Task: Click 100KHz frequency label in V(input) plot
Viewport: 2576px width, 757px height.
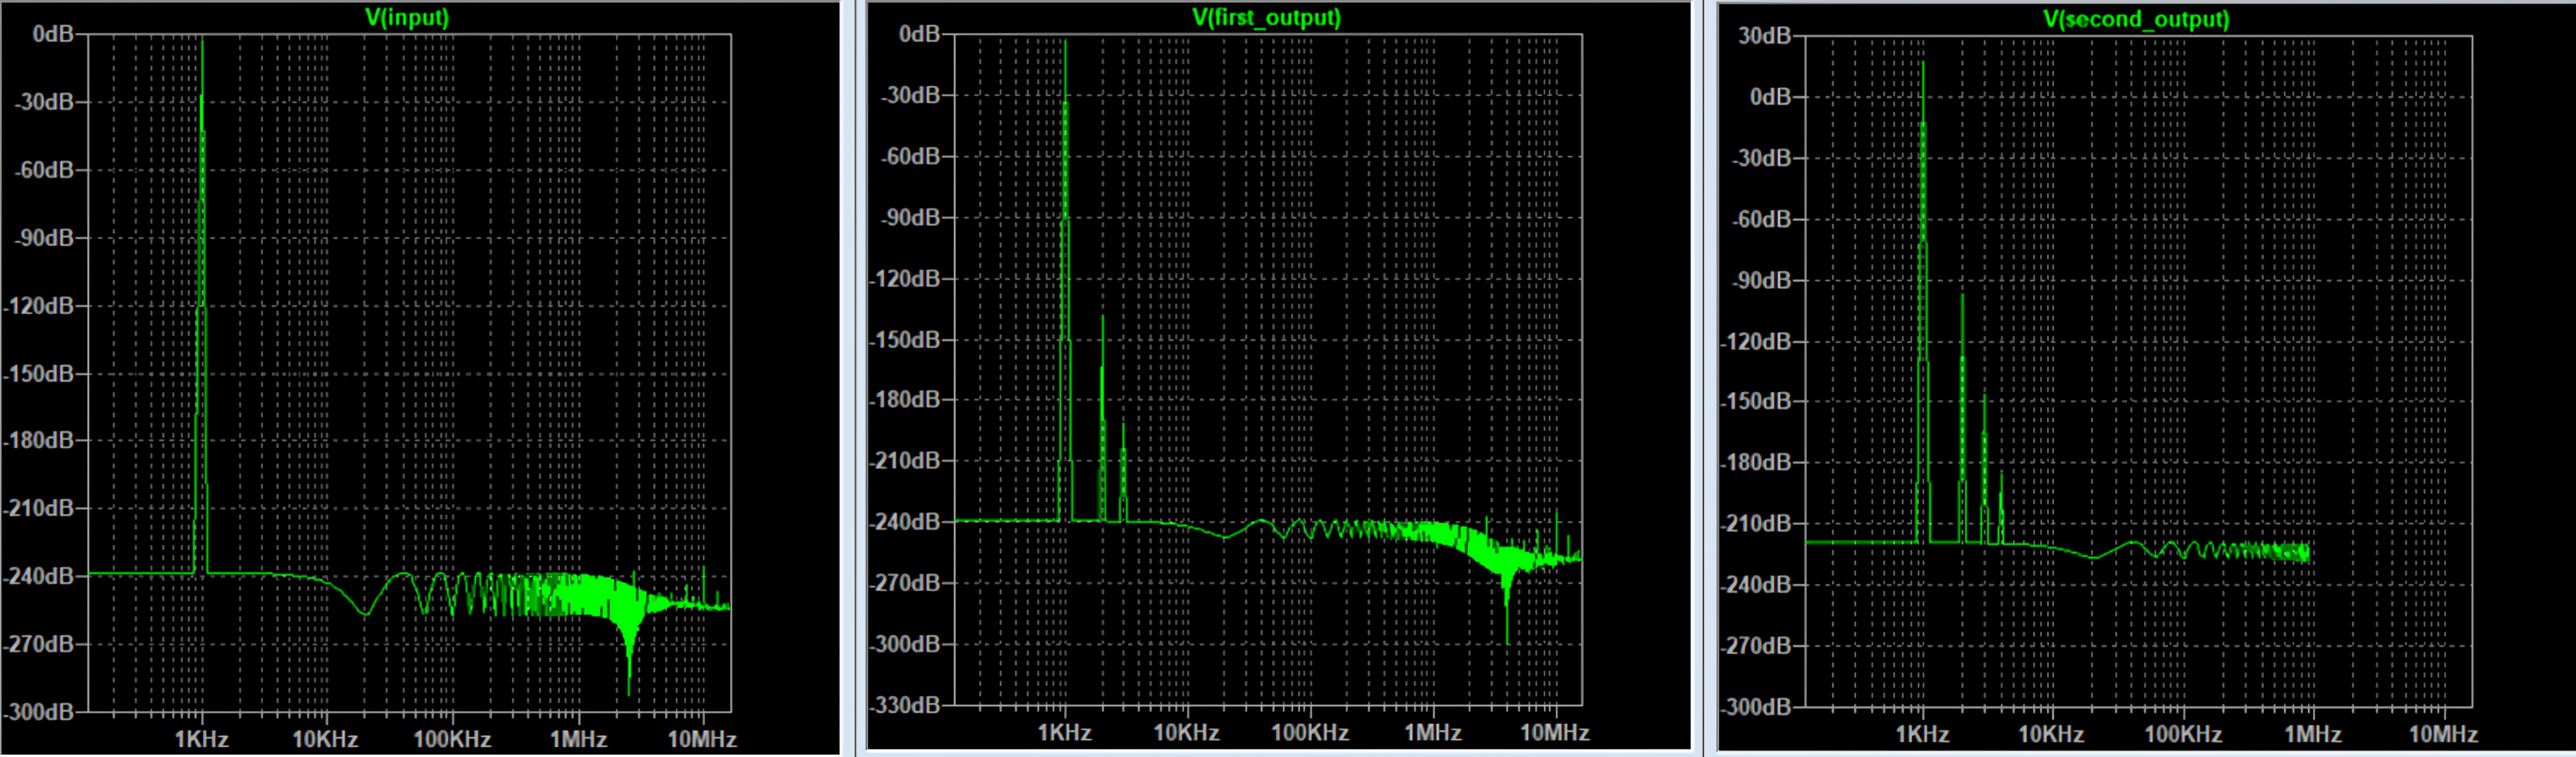Action: (x=452, y=739)
